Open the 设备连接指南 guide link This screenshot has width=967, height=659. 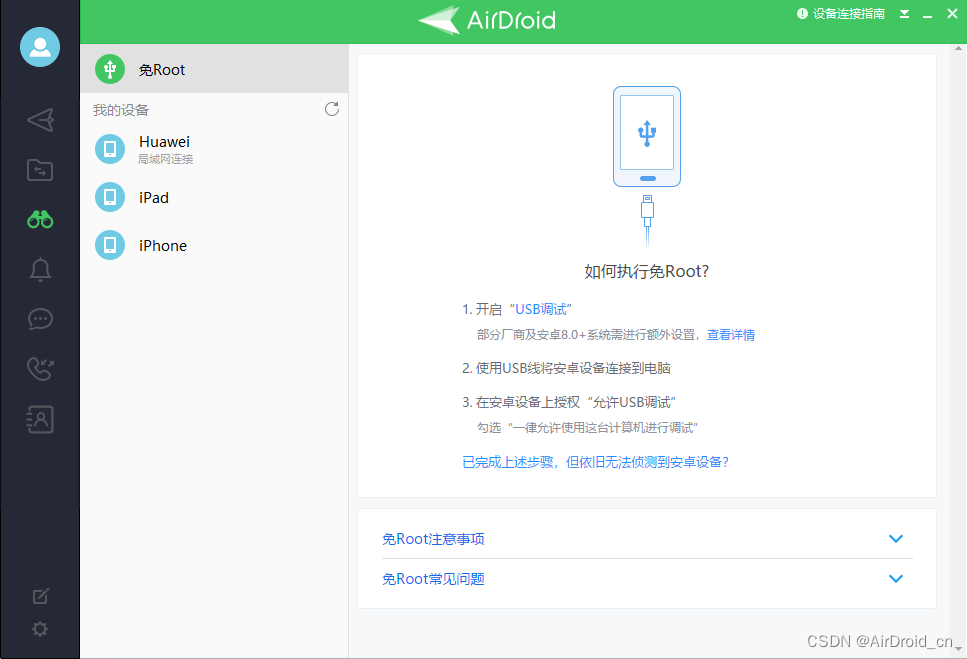pyautogui.click(x=849, y=14)
